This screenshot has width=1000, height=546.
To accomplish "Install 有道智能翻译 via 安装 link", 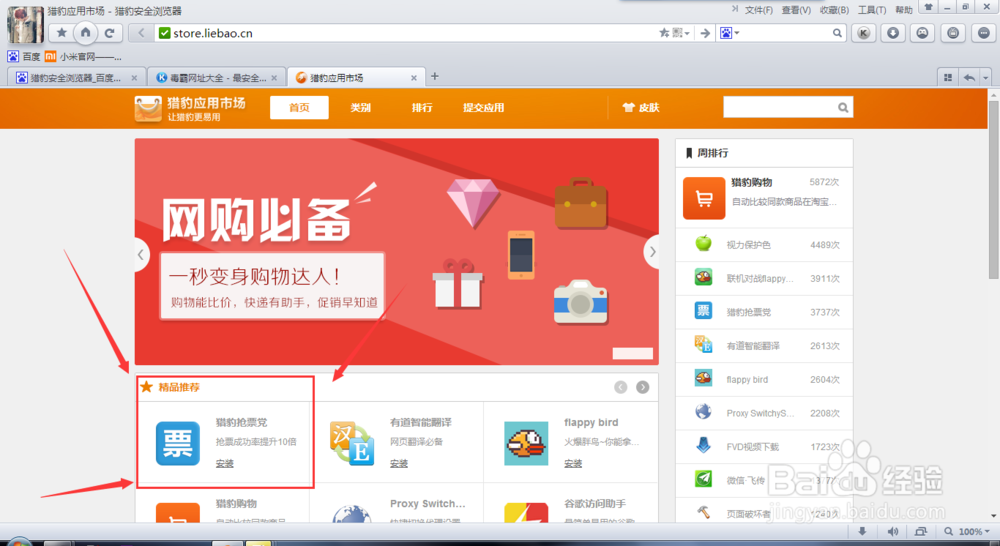I will click(399, 464).
